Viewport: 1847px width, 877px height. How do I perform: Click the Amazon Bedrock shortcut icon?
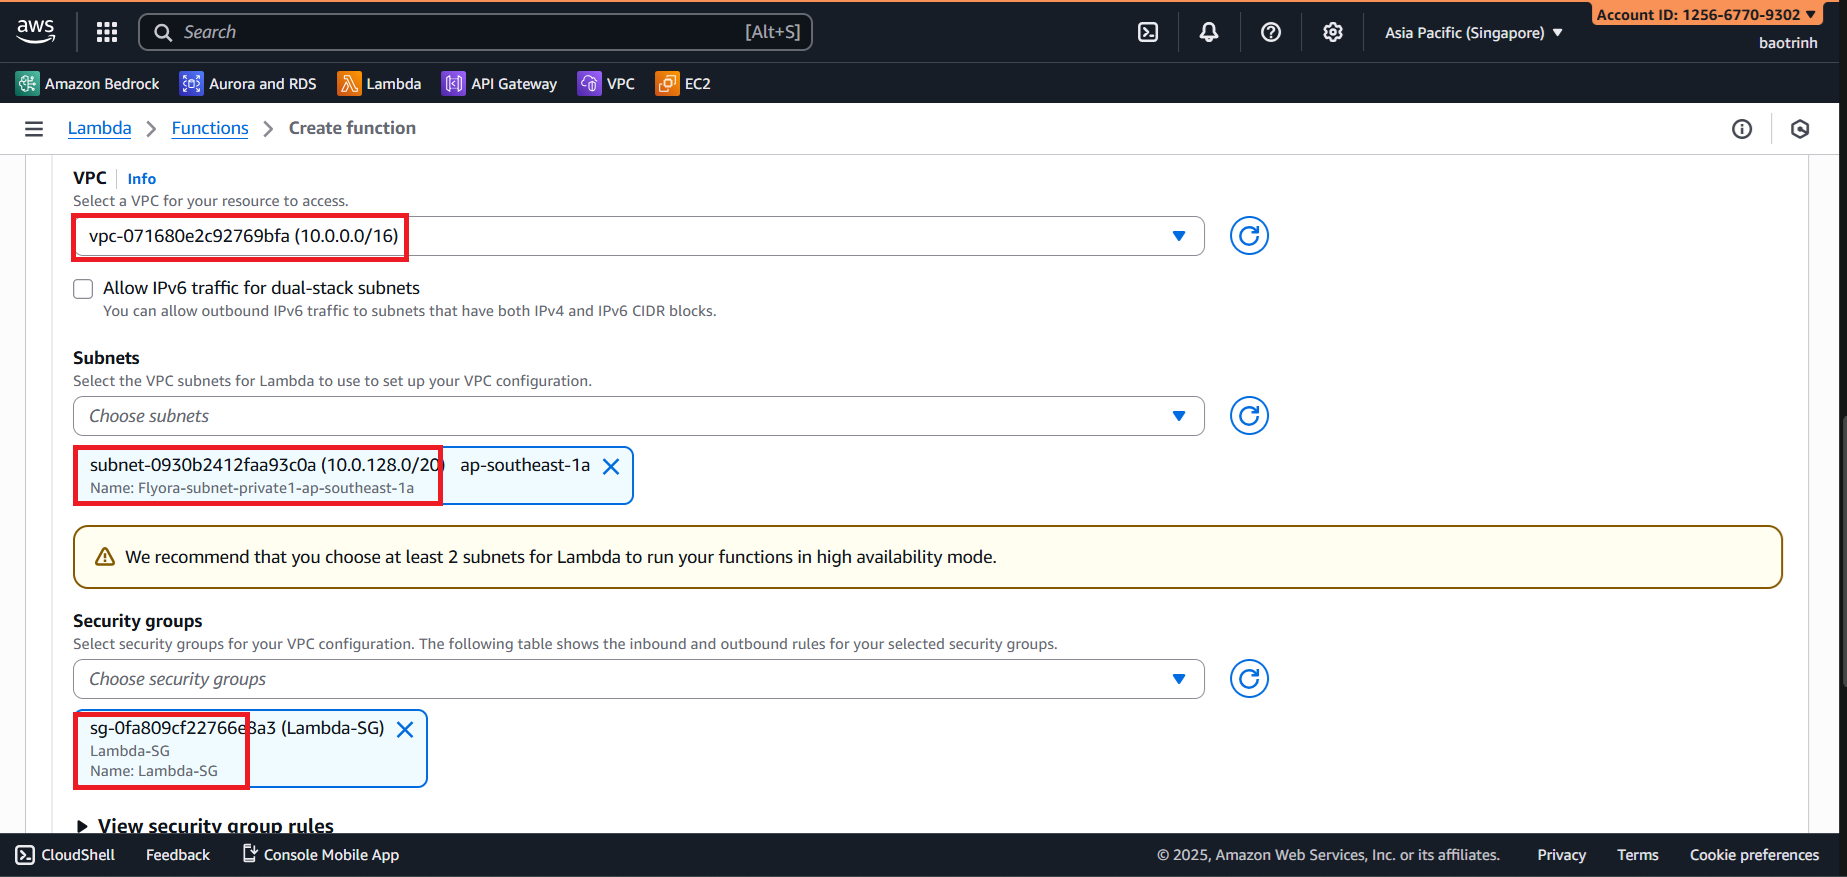[28, 84]
